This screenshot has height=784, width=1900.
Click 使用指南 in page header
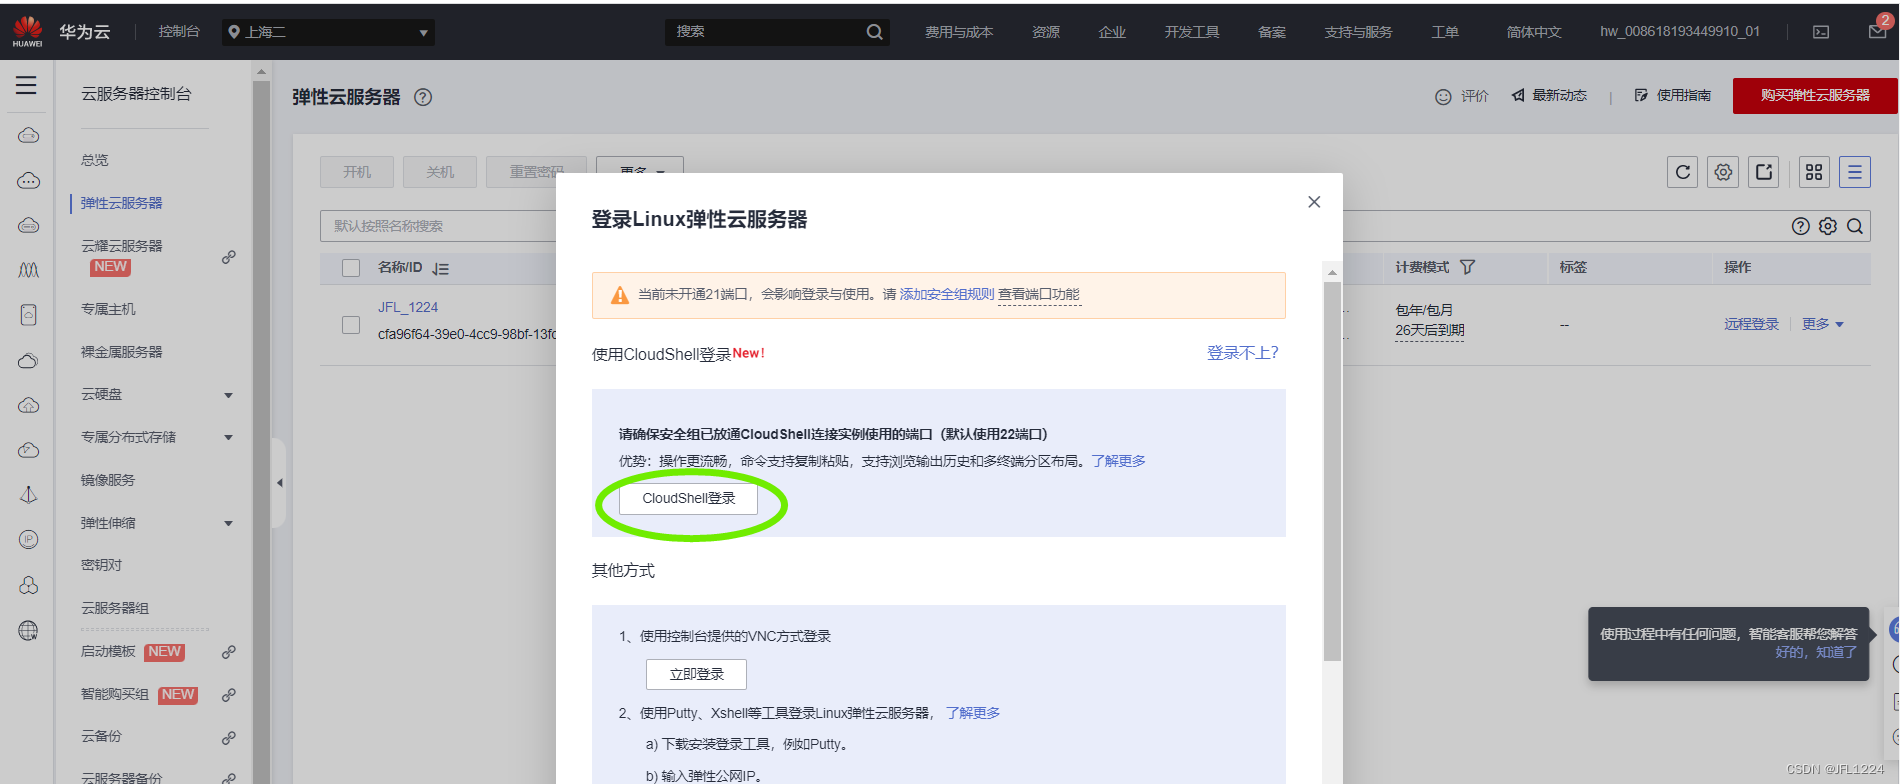[1673, 95]
